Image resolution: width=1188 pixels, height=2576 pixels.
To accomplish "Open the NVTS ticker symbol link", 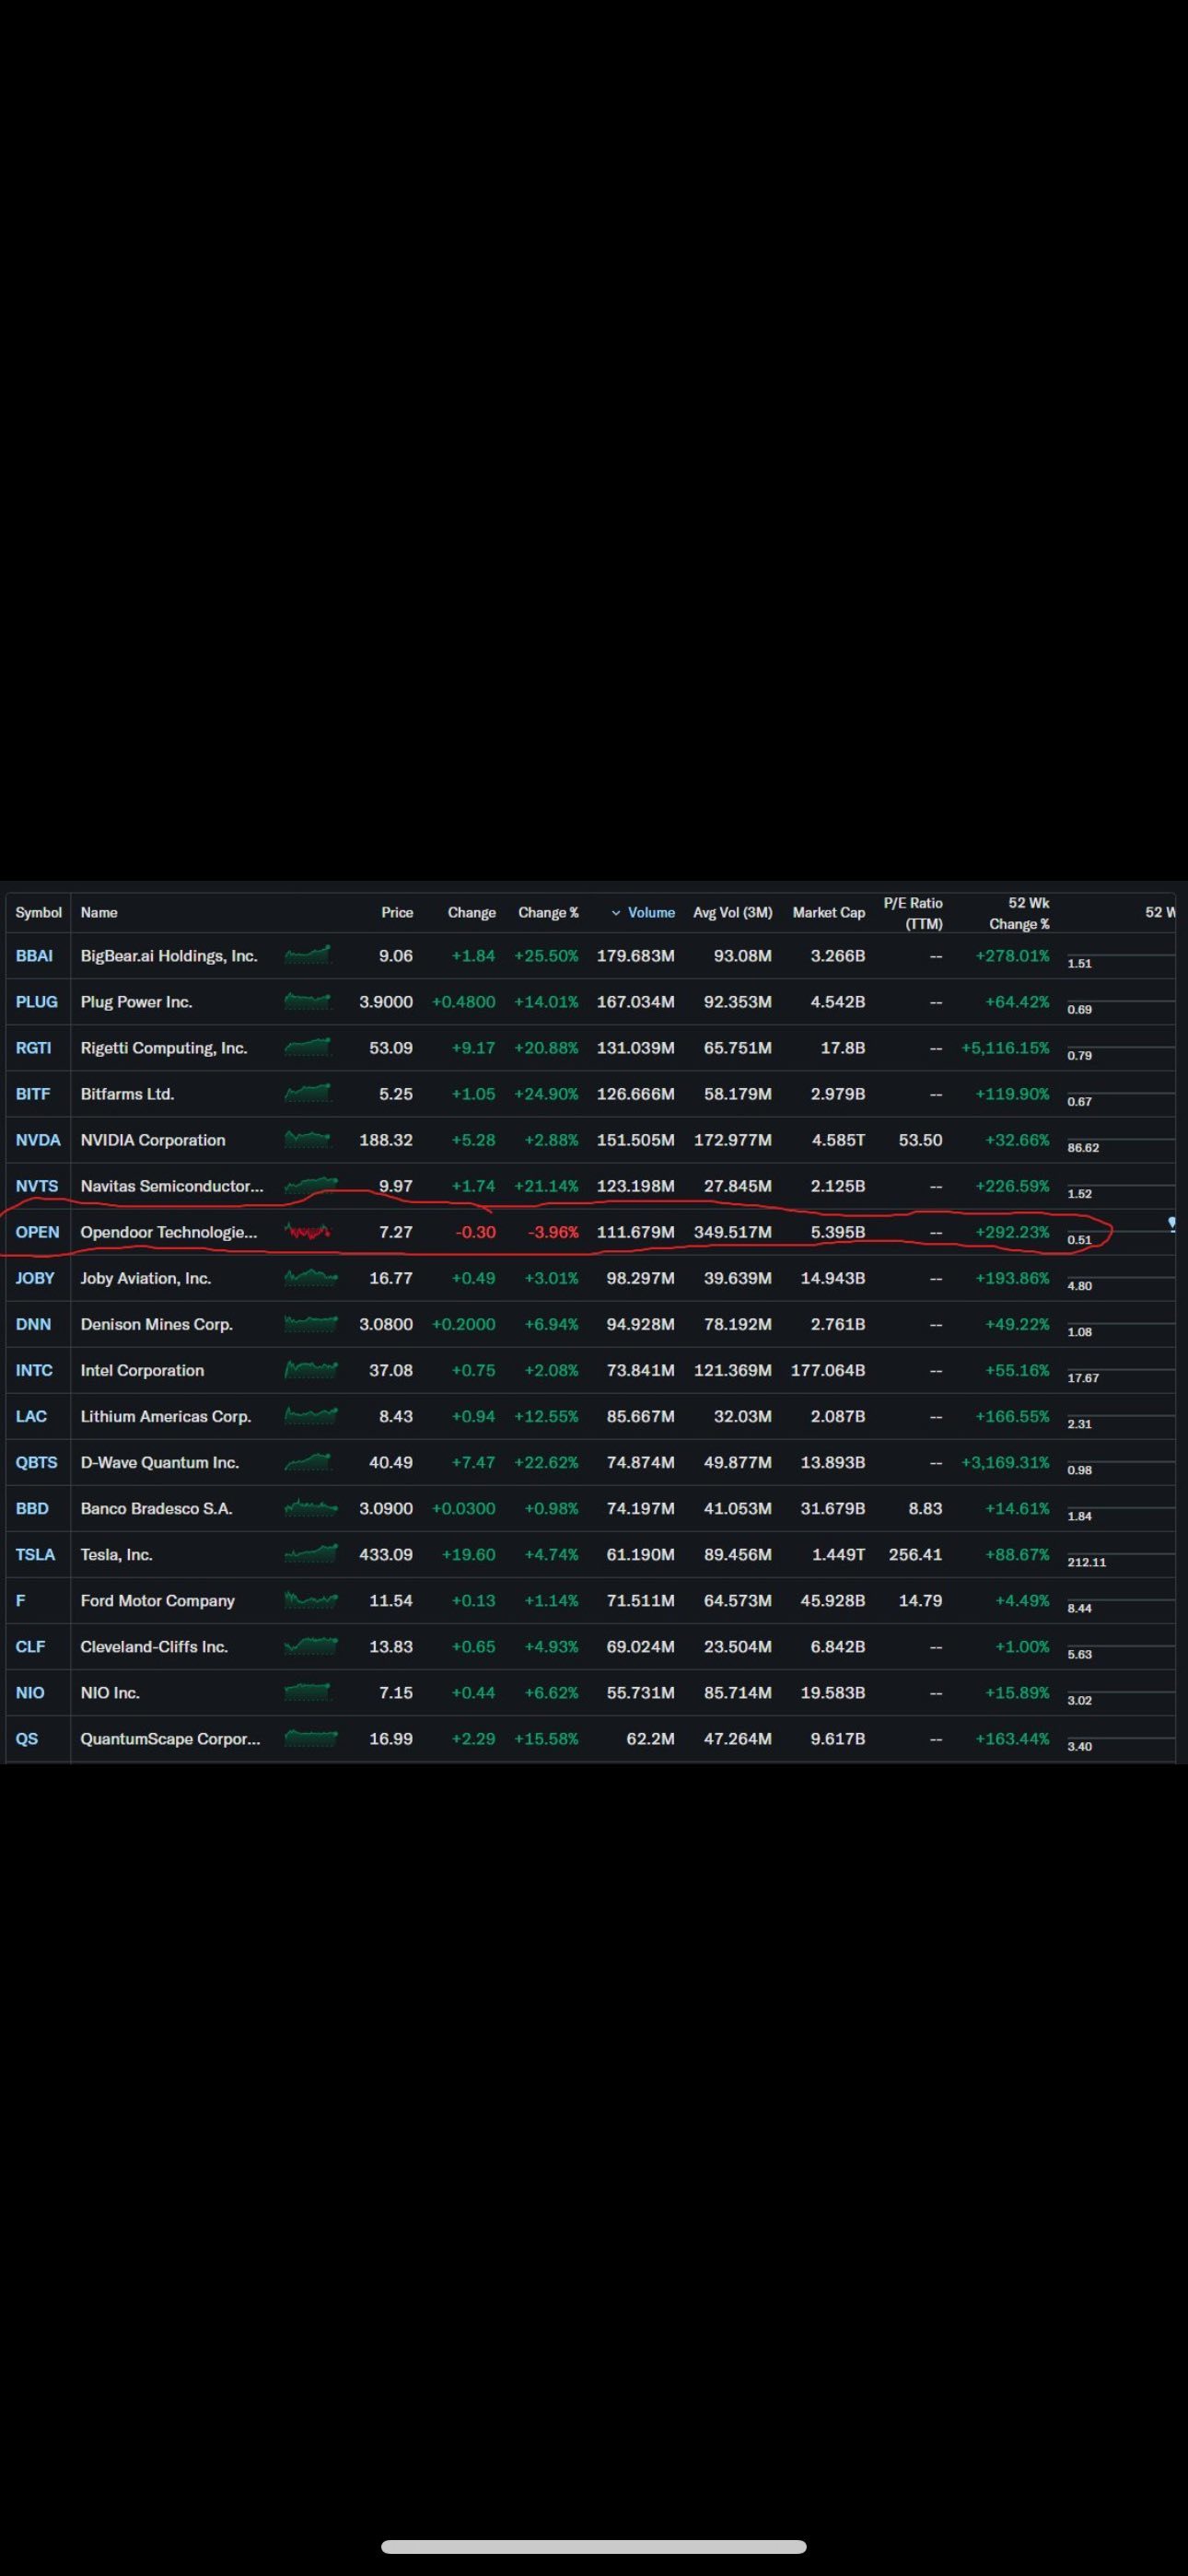I will pos(37,1186).
